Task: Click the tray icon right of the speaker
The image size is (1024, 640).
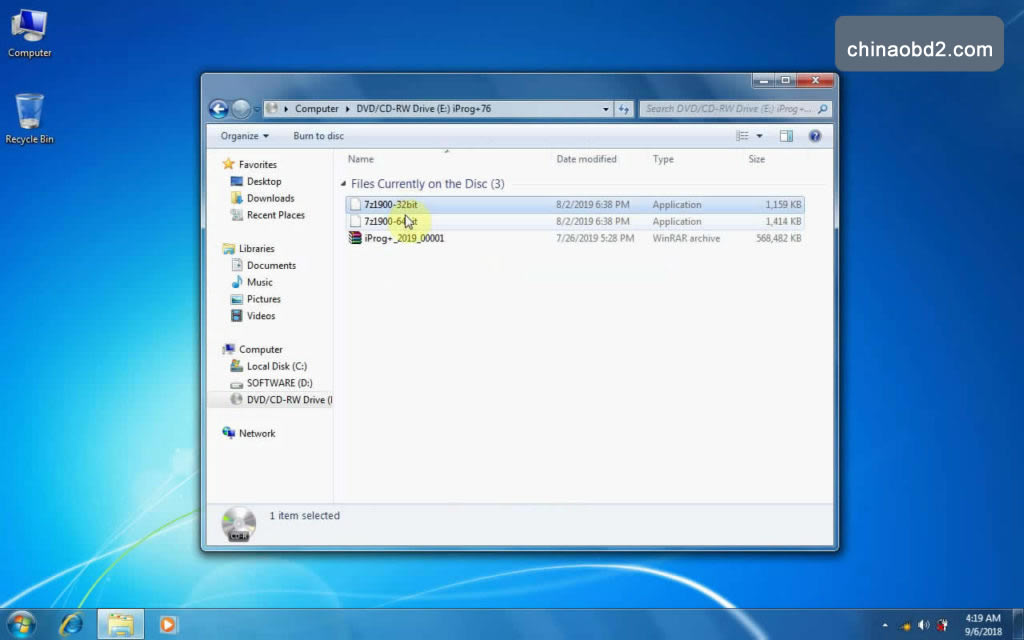Action: (x=942, y=625)
